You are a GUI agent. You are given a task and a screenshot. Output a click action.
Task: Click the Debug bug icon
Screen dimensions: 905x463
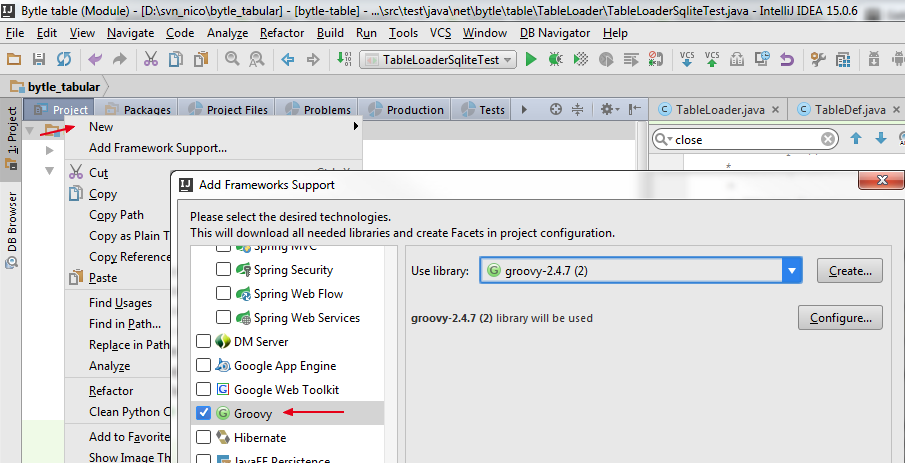(554, 60)
